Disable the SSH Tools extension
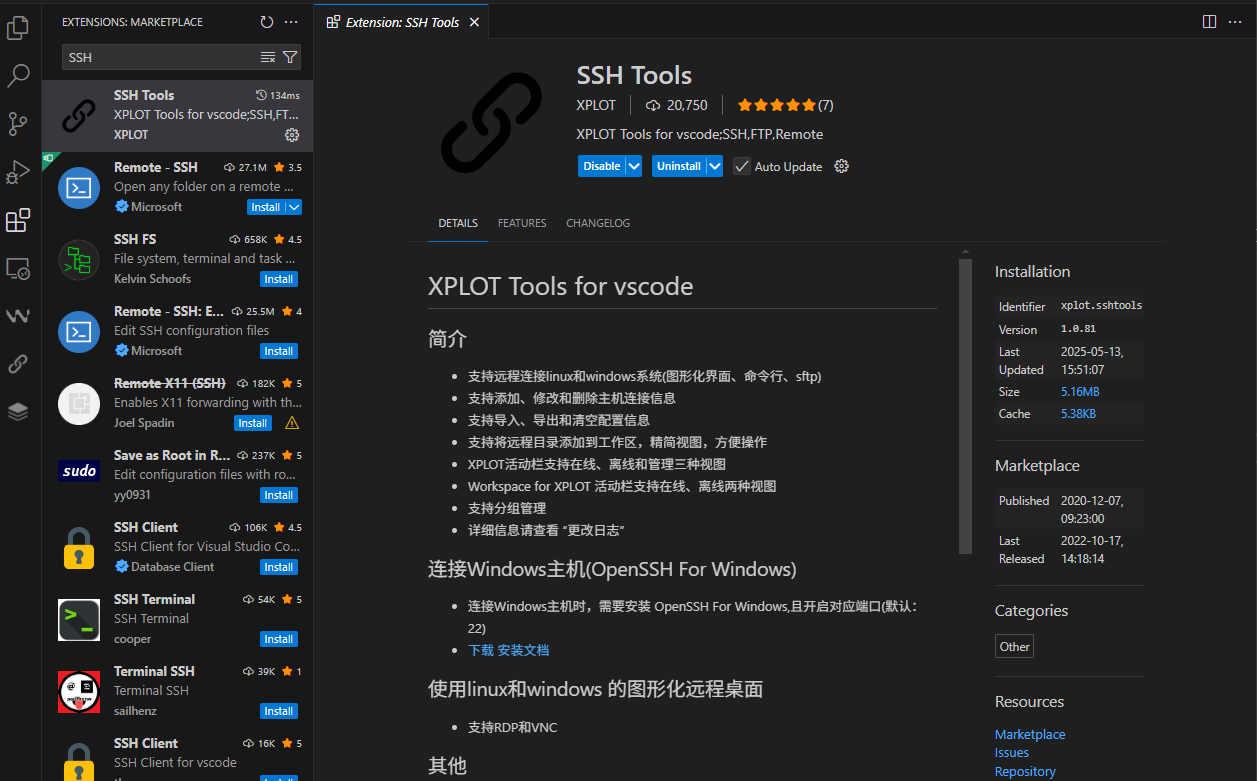This screenshot has height=781, width=1257. pyautogui.click(x=602, y=166)
